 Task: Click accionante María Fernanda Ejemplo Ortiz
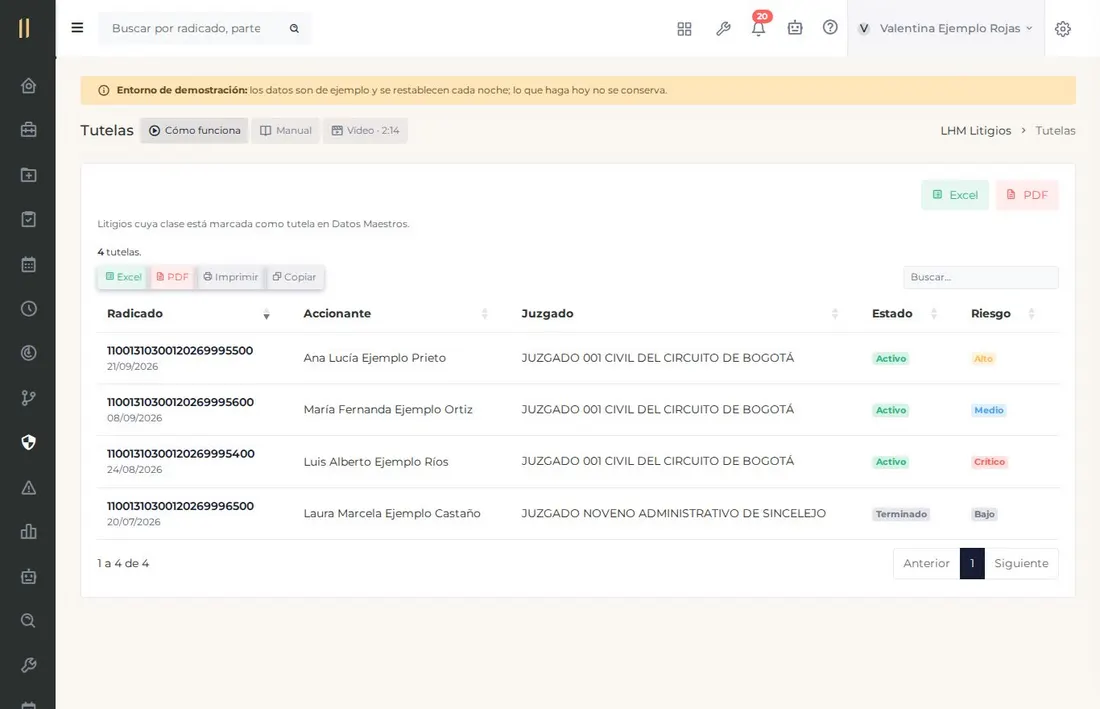[388, 410]
